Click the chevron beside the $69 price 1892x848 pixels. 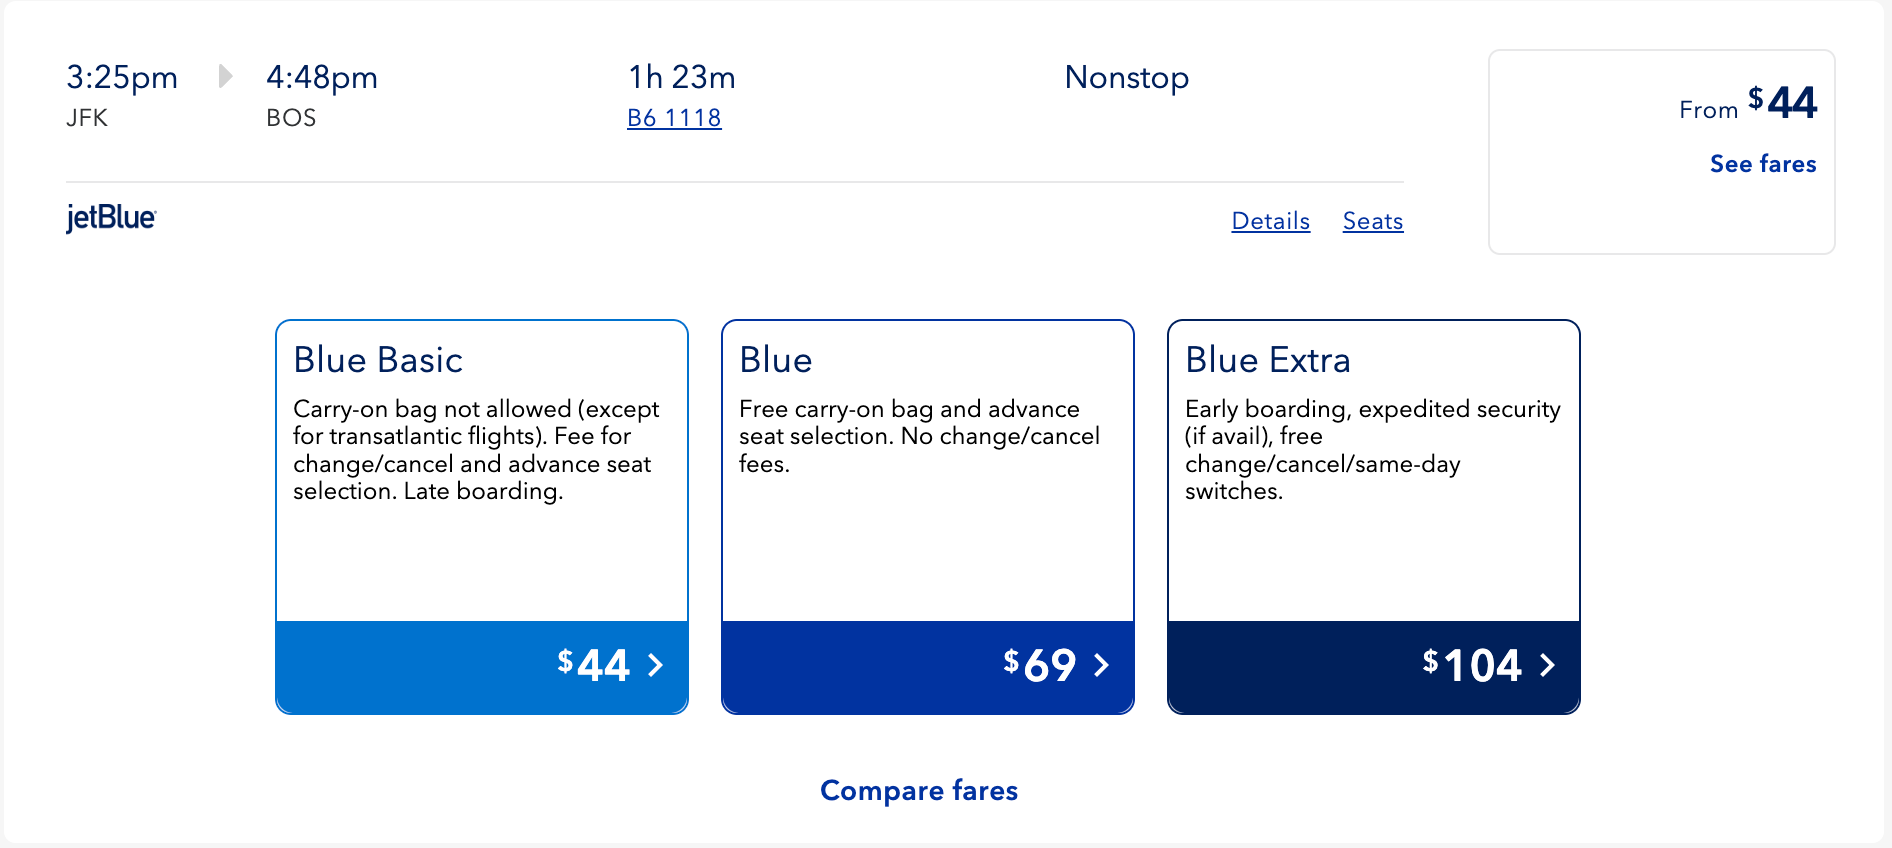pos(1102,666)
